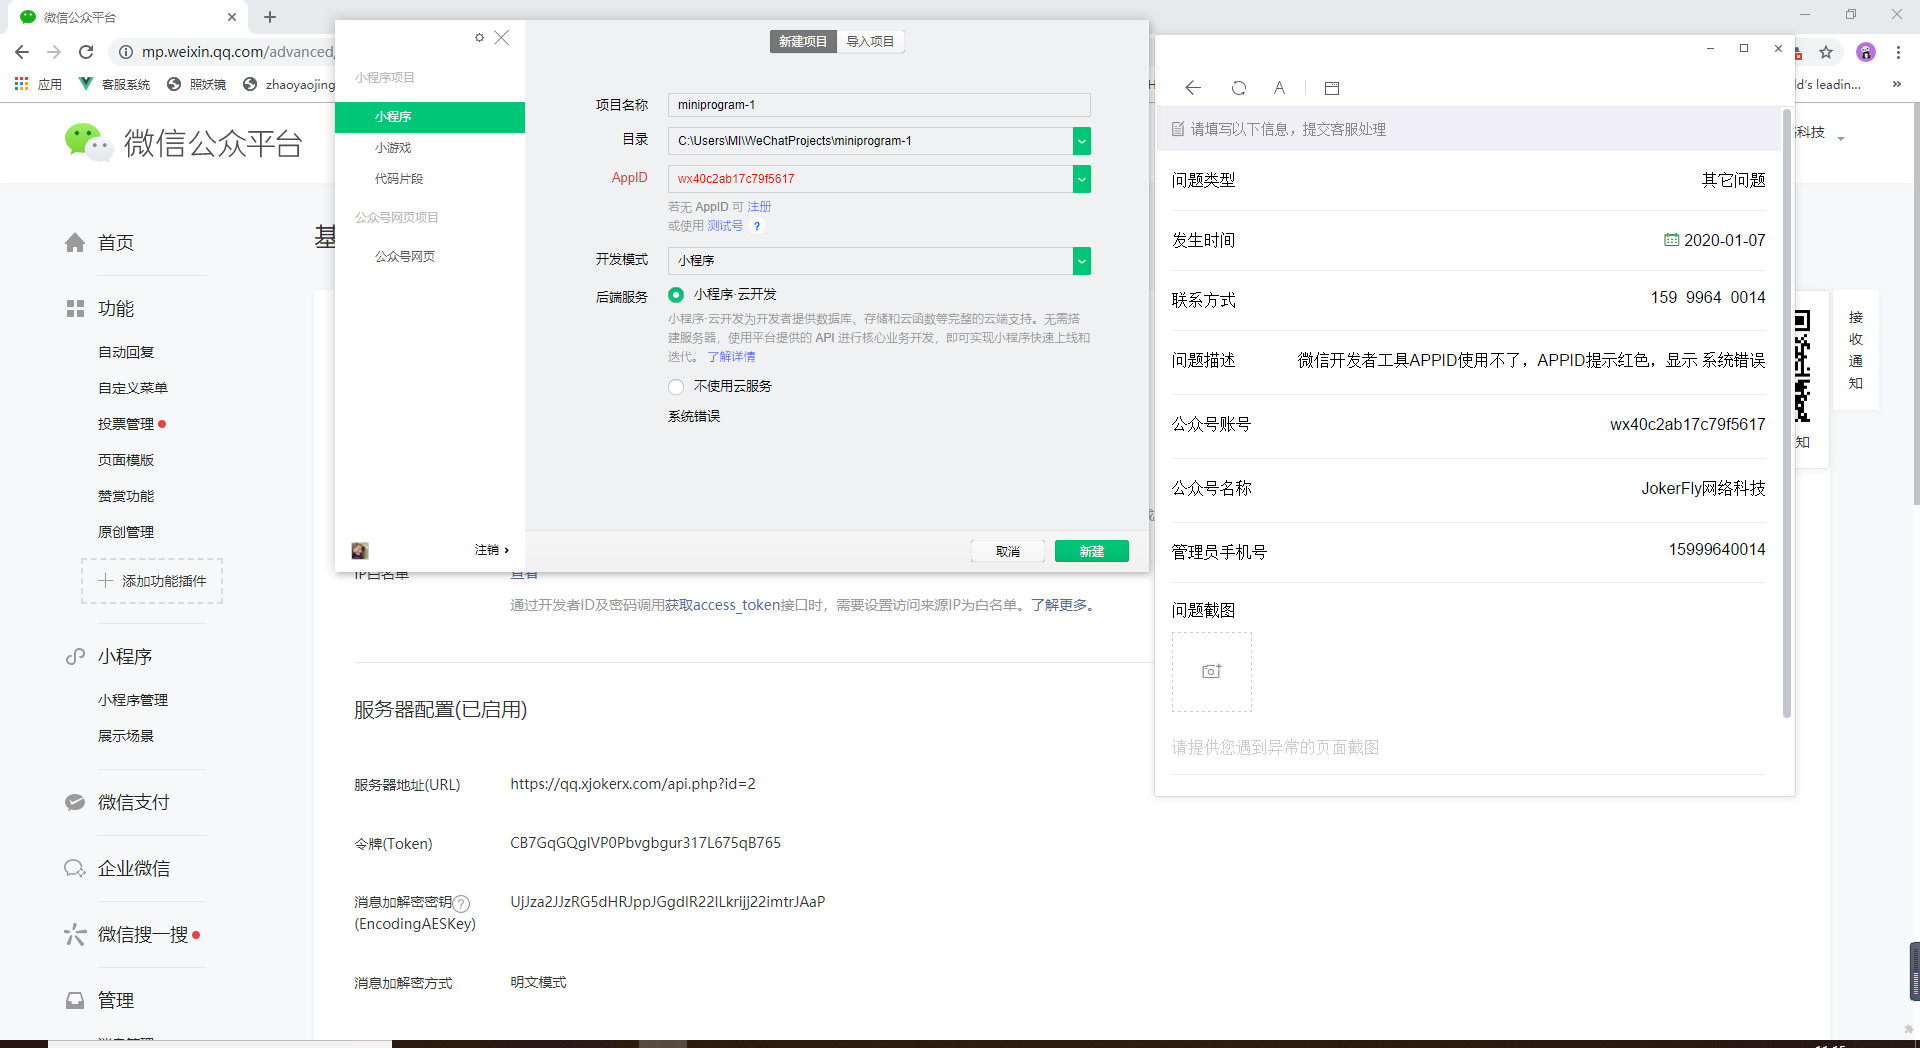Open 小程序管理 in the sidebar
1920x1048 pixels.
133,700
